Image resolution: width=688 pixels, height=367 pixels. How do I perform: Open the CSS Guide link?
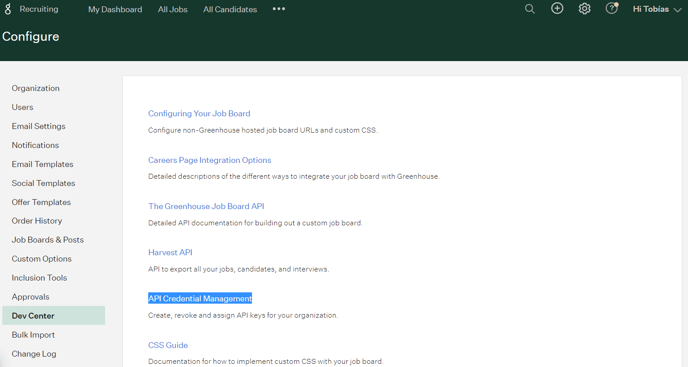point(168,345)
